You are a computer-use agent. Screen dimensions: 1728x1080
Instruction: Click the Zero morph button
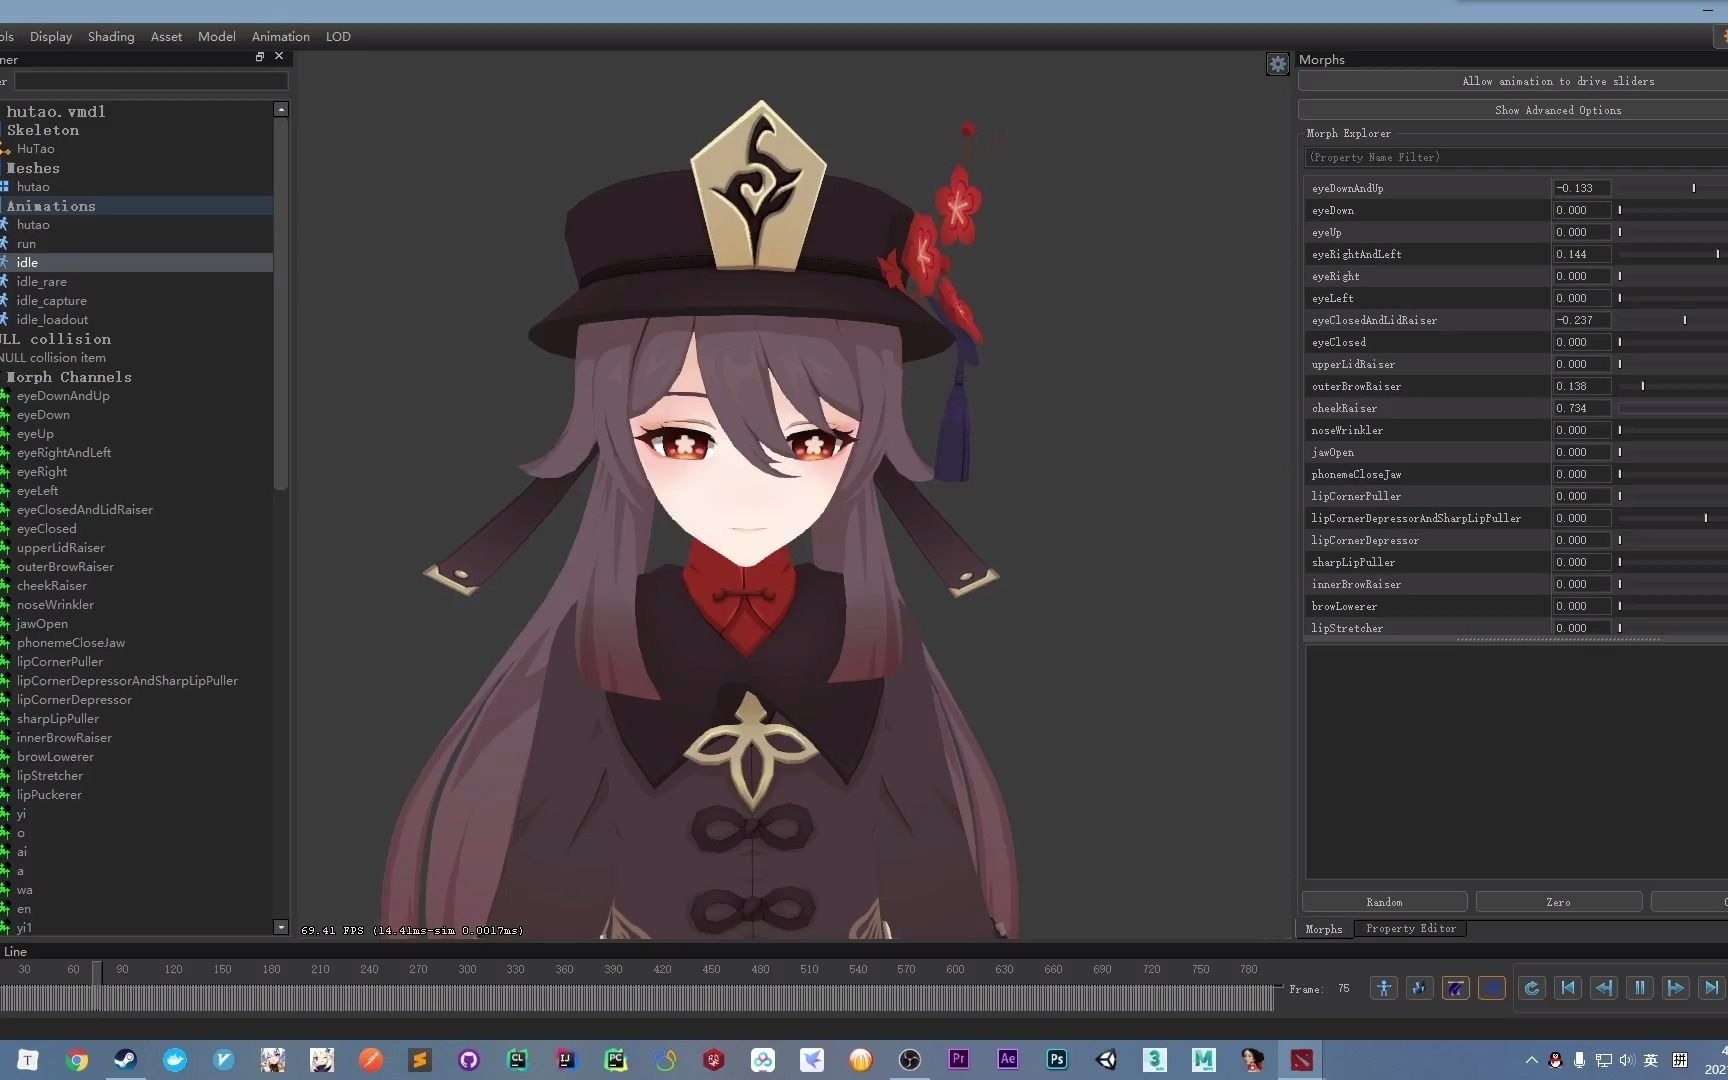pos(1558,902)
